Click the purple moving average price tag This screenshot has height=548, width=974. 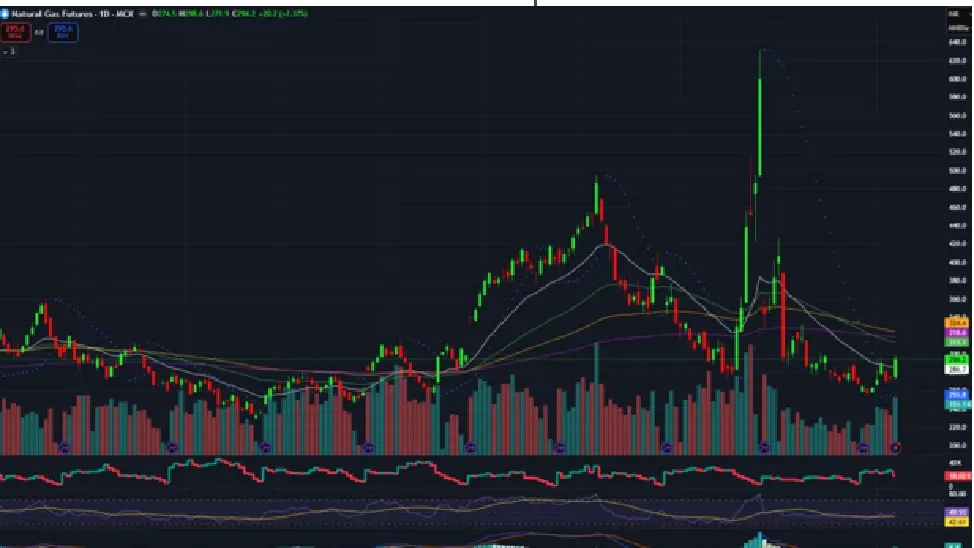[957, 333]
